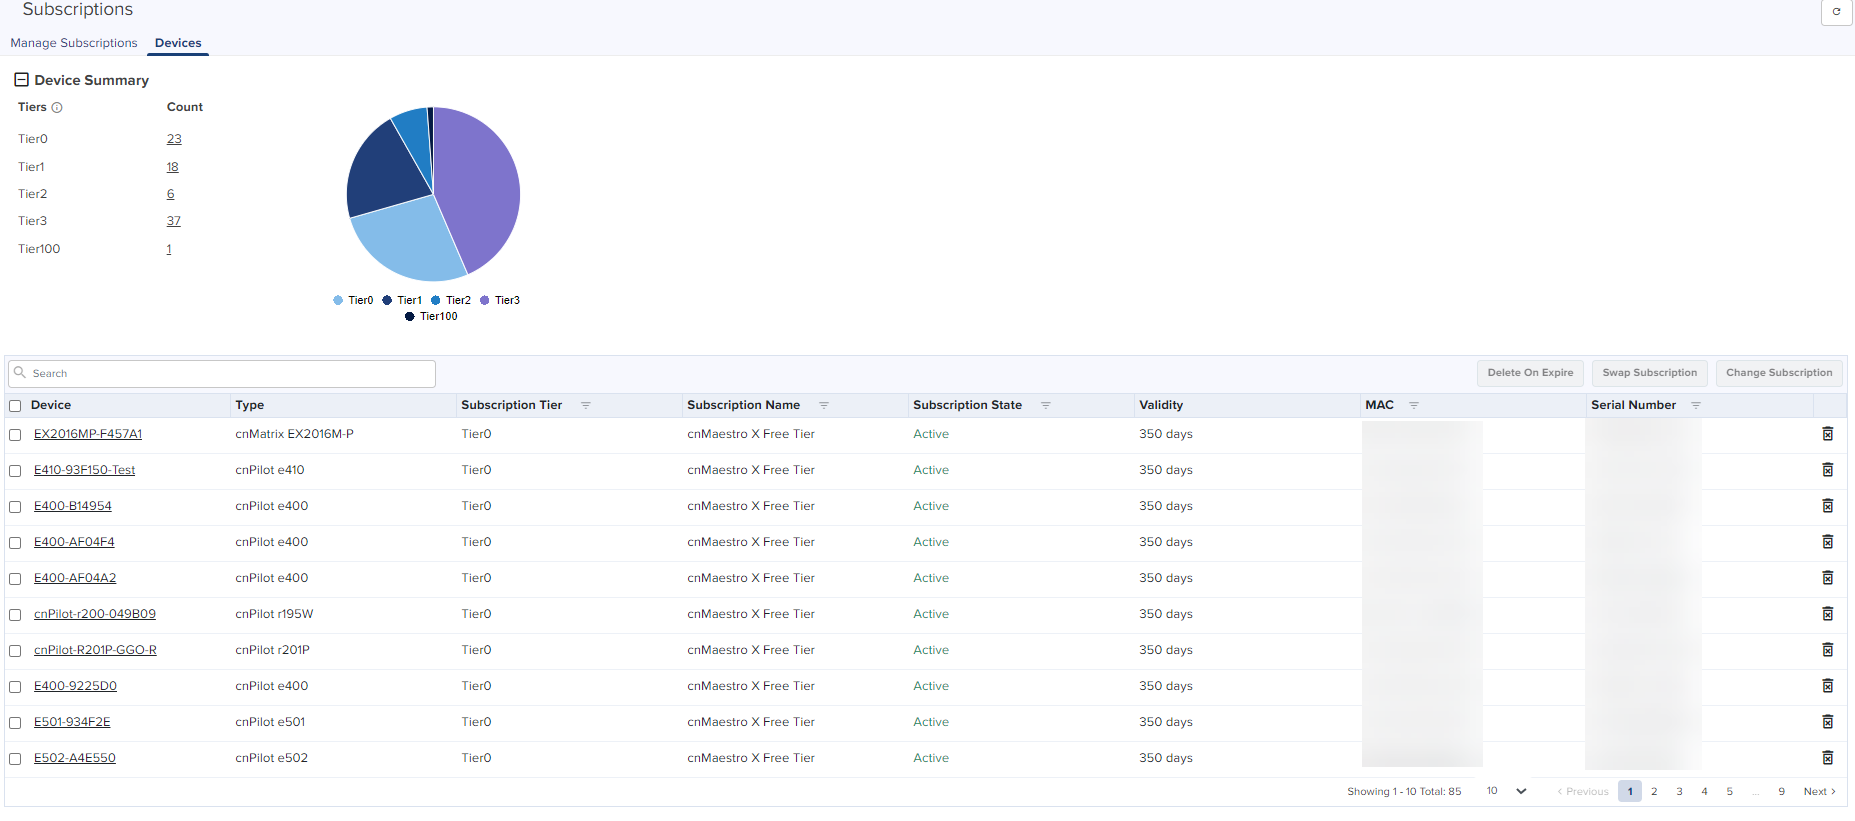Select the Devices tab

point(178,43)
